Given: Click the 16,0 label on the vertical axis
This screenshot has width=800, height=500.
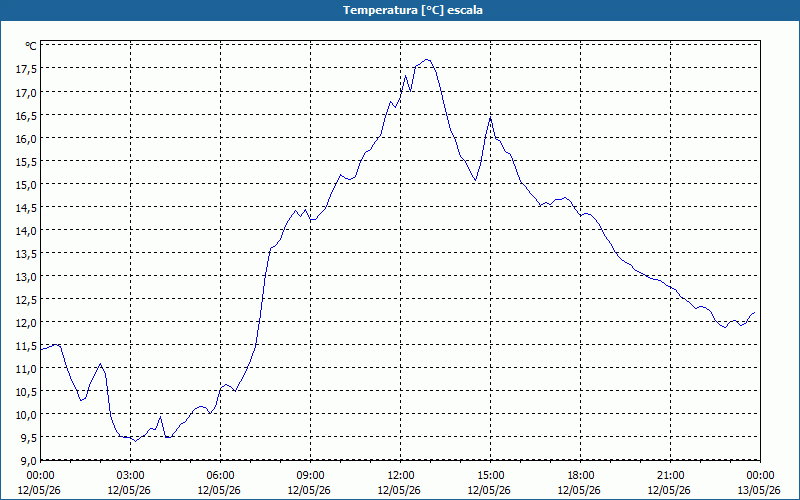Looking at the screenshot, I should tap(26, 138).
